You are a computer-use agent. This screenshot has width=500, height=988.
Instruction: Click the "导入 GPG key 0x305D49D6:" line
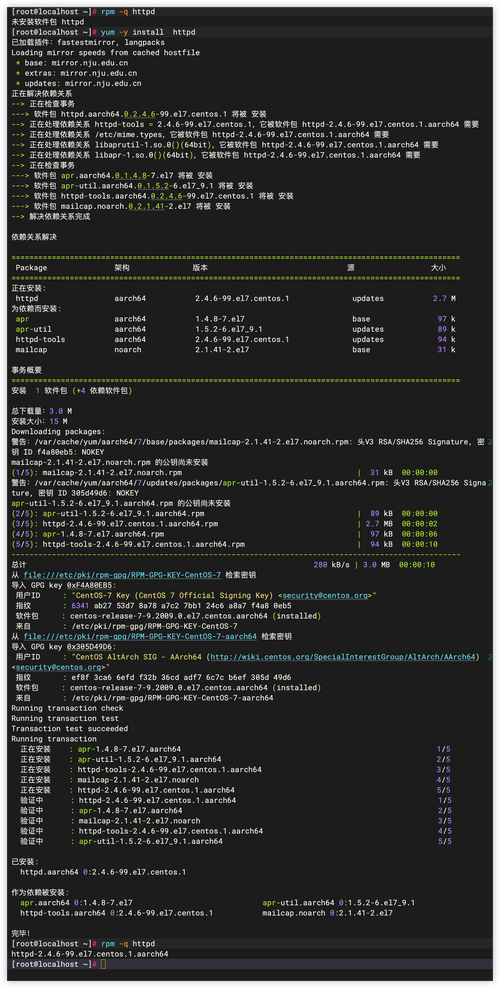(x=64, y=646)
